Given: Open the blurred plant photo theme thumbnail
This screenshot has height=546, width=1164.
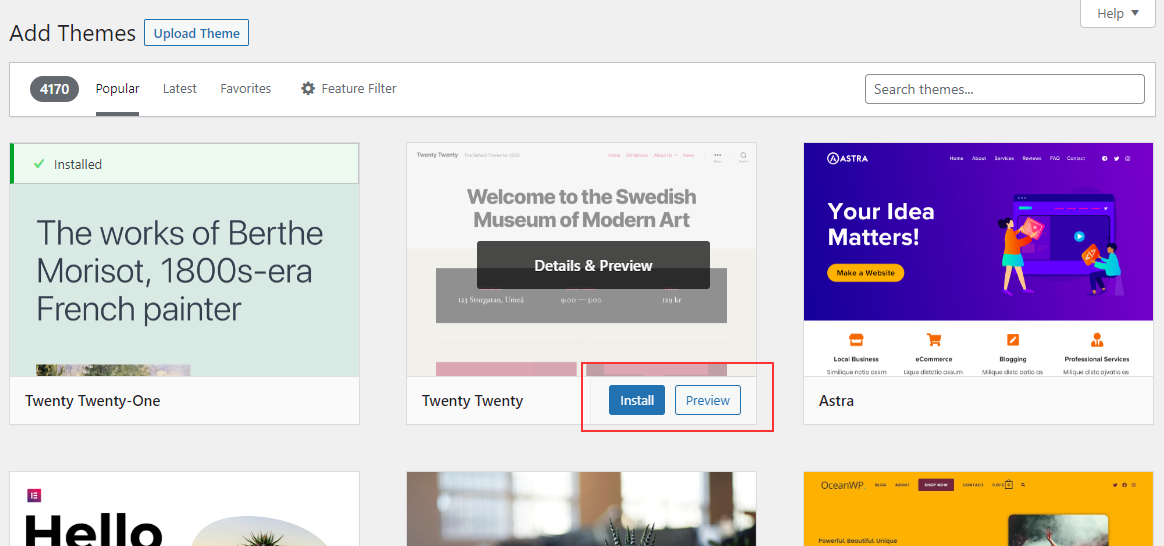Looking at the screenshot, I should (581, 509).
